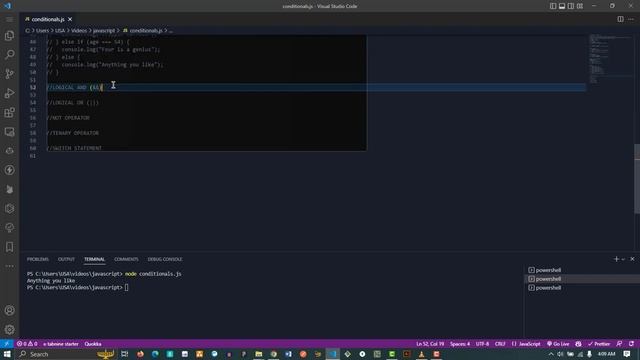Open notifications bell in status bar
This screenshot has height=360, width=640.
(x=631, y=344)
